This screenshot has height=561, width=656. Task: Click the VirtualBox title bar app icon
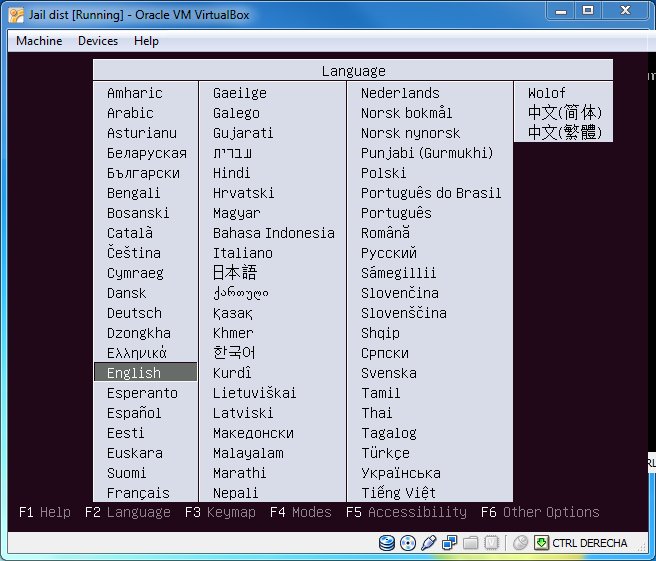tap(16, 15)
